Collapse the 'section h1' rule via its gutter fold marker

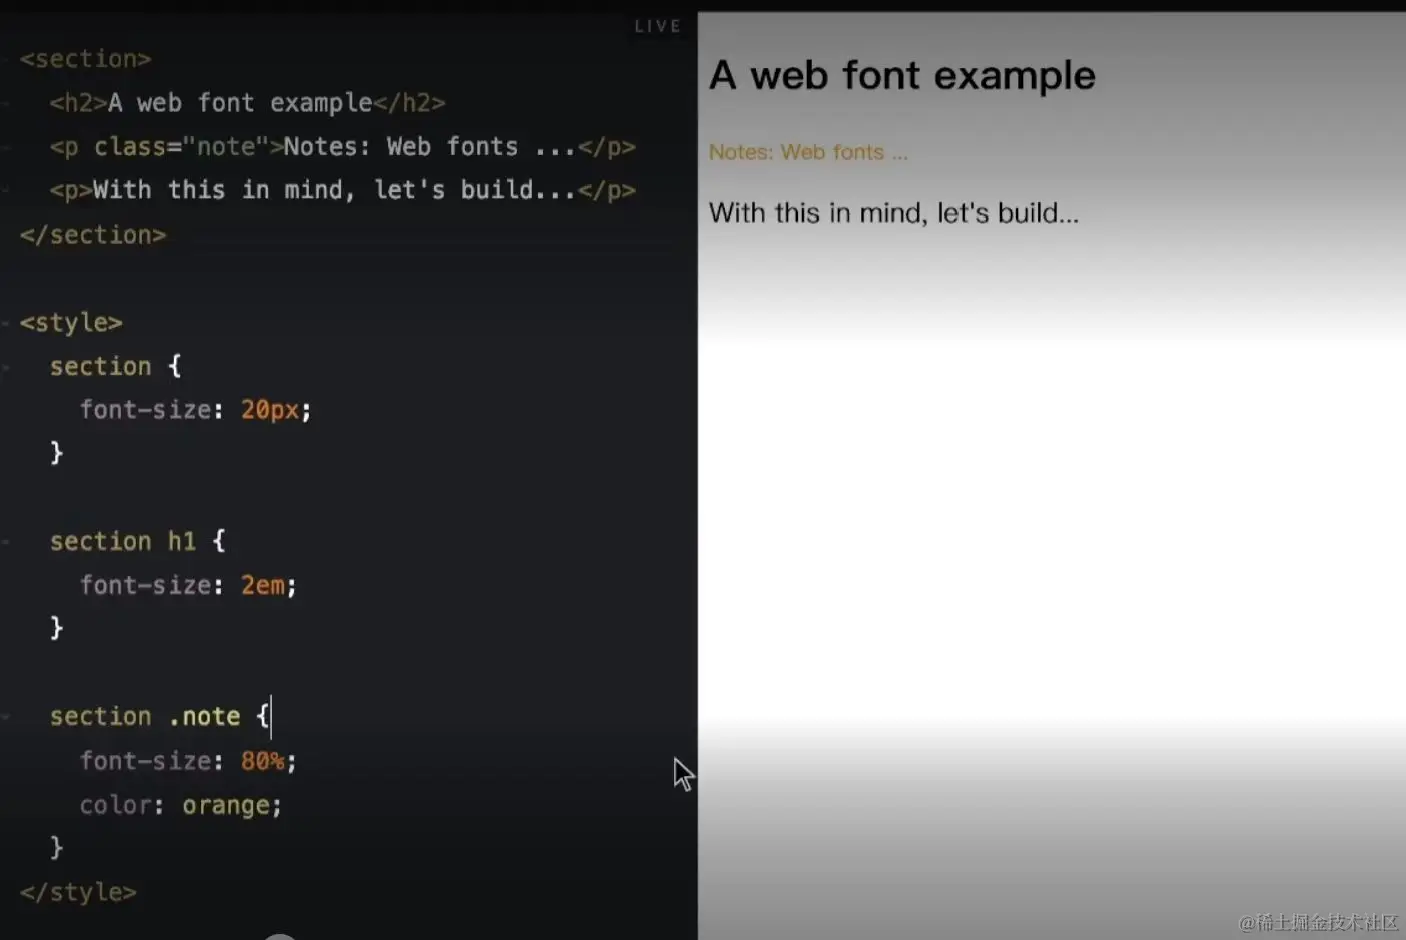tap(6, 541)
